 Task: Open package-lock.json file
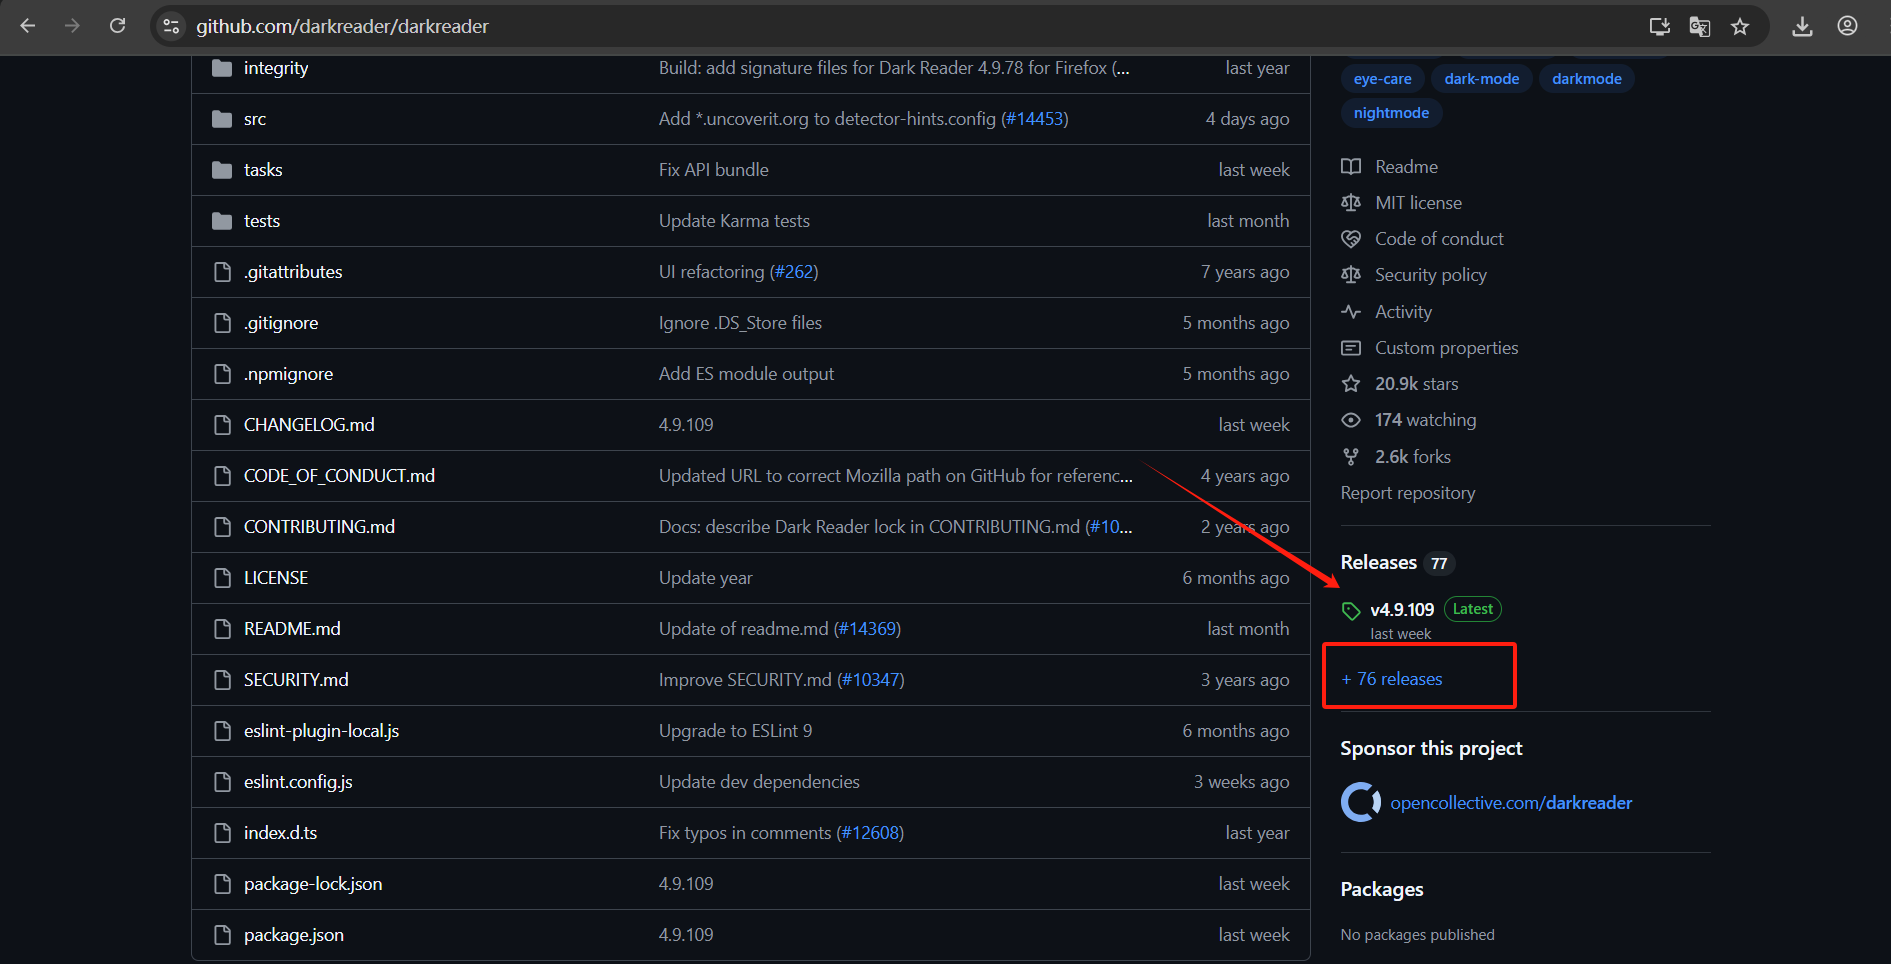coord(313,884)
